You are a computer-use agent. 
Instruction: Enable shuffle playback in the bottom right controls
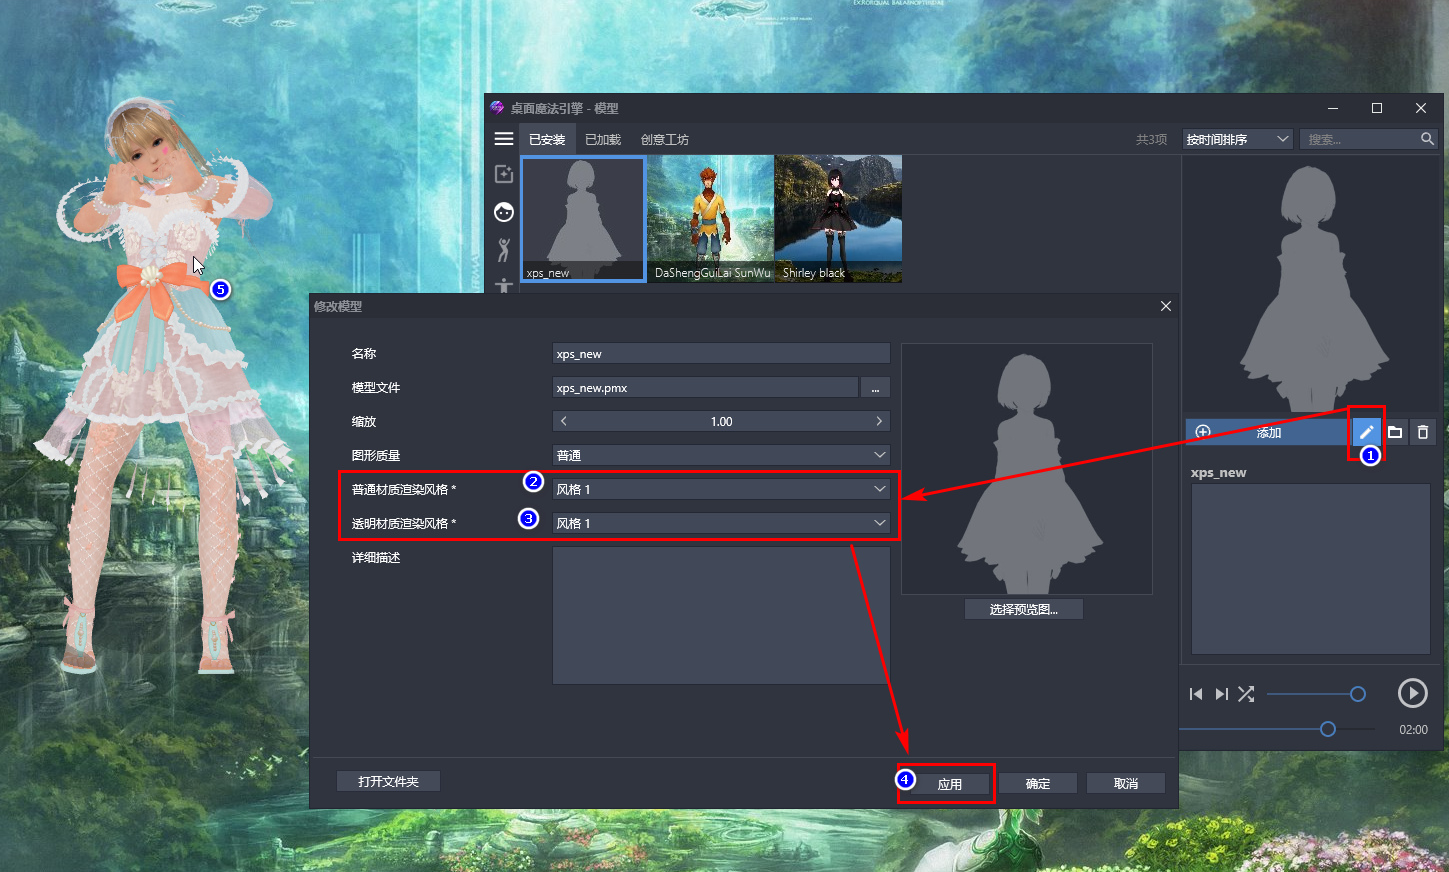[x=1246, y=693]
